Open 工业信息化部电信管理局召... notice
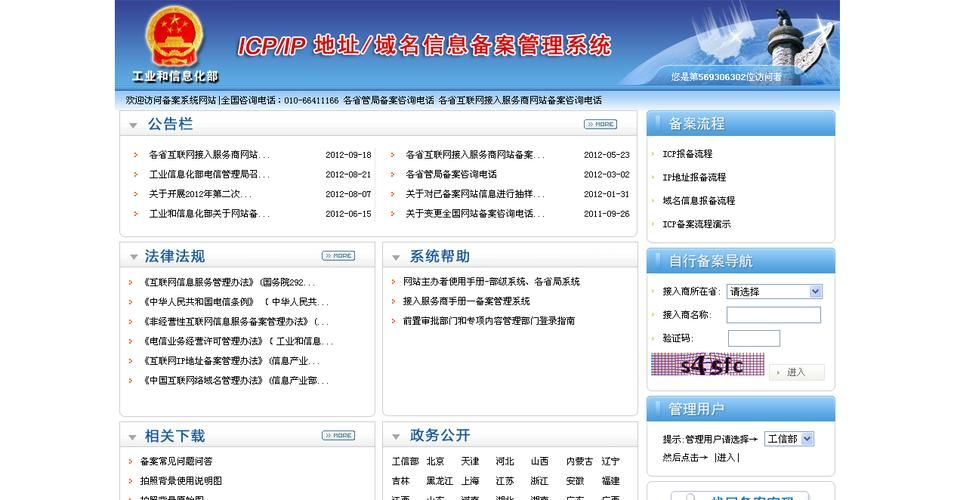This screenshot has height=500, width=954. click(209, 174)
